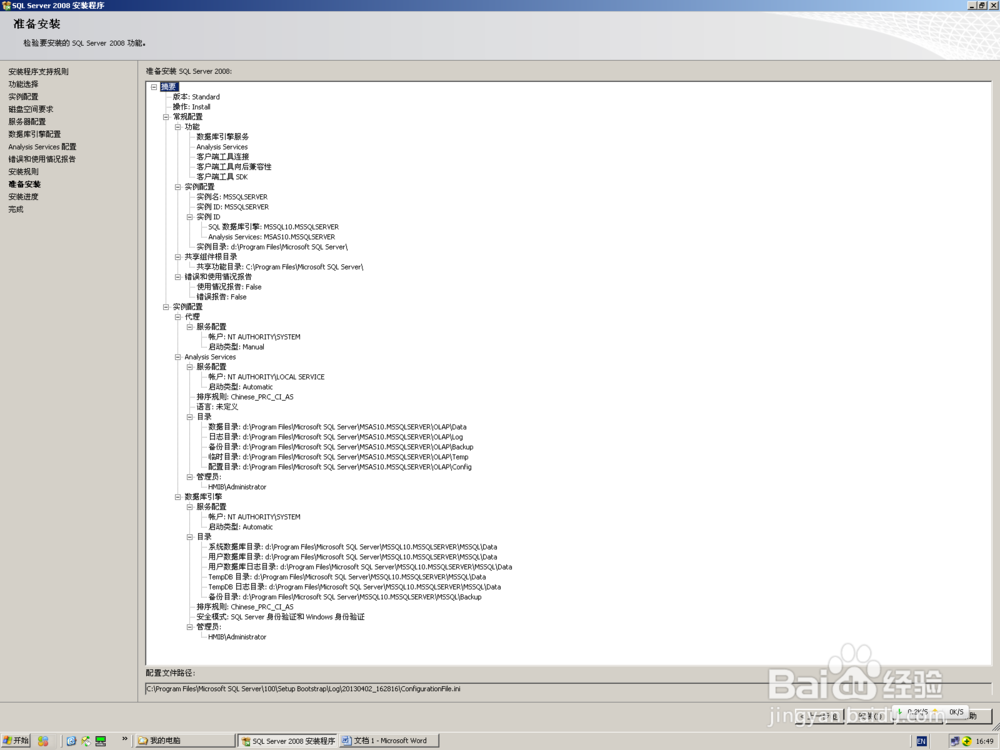Go to Analysis Services 配置 sidebar step
The width and height of the screenshot is (1000, 750).
(x=42, y=147)
